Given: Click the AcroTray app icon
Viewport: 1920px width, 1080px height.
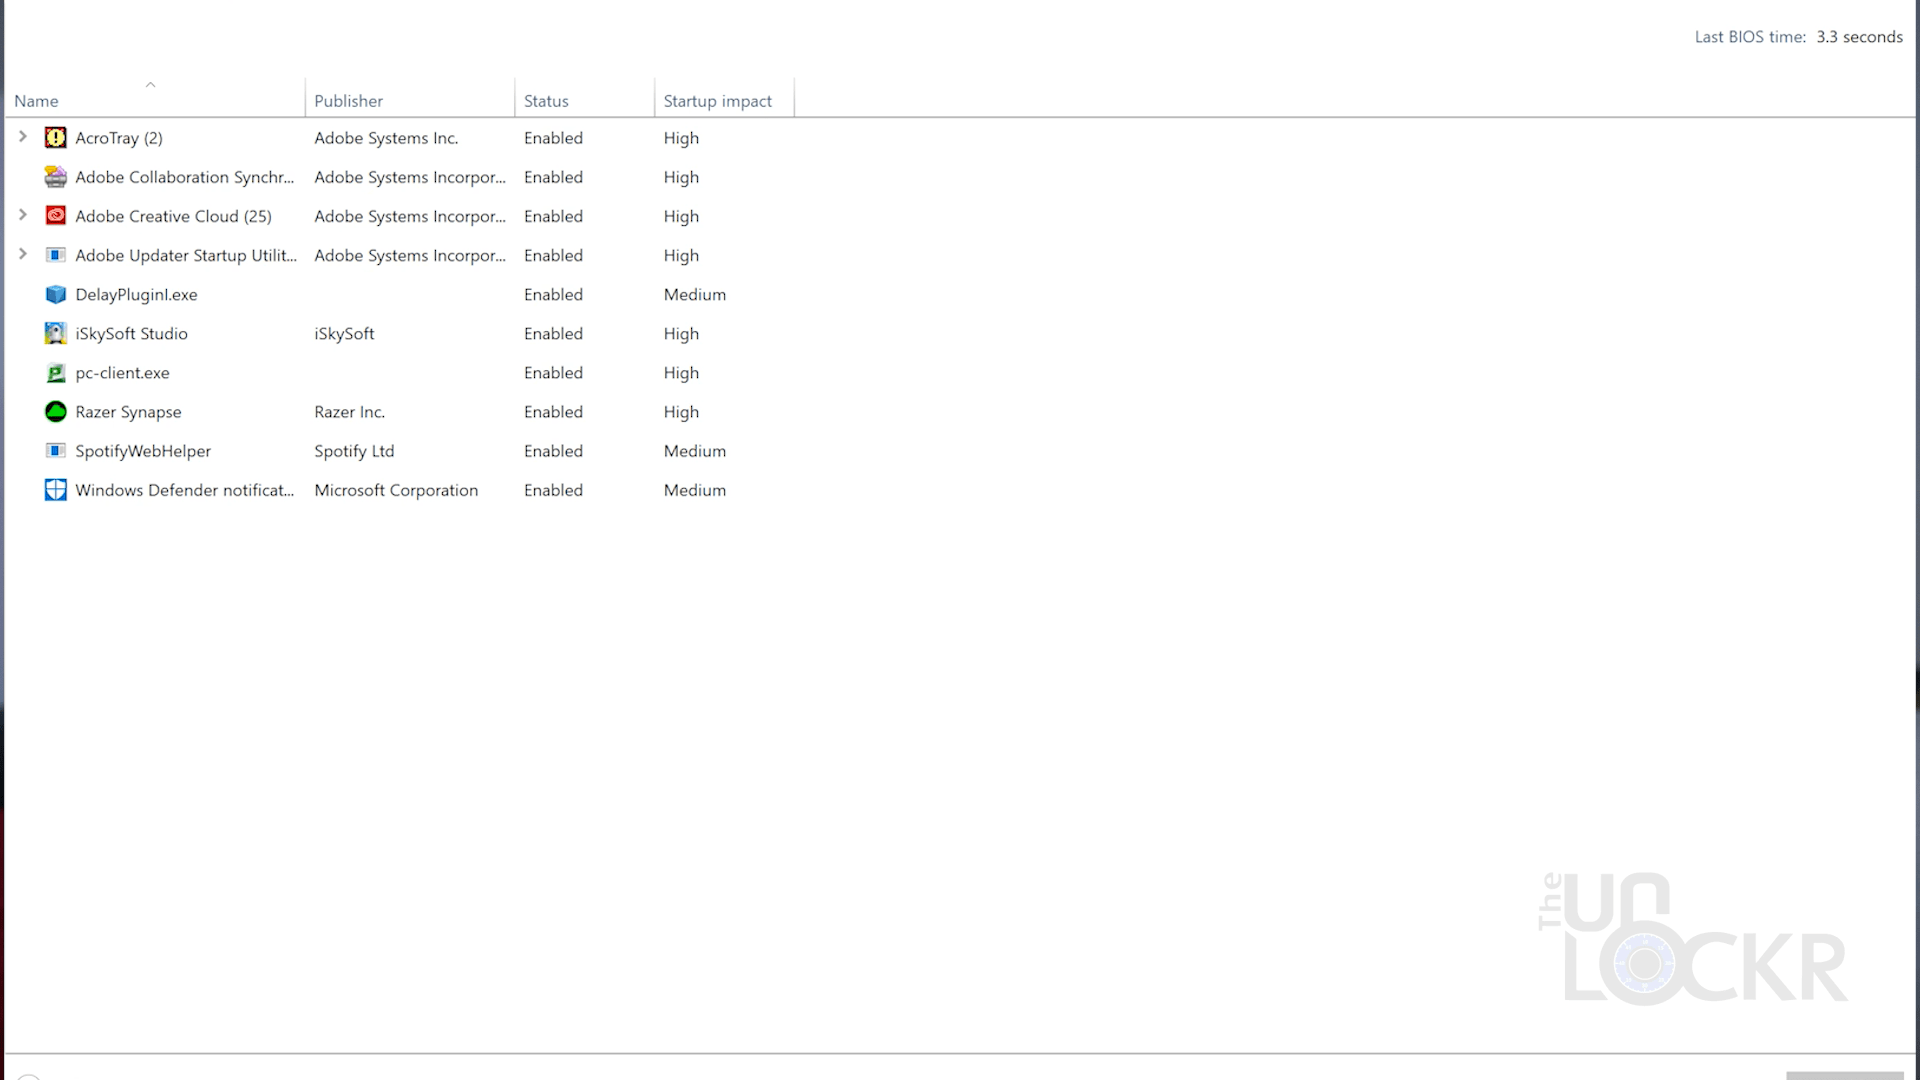Looking at the screenshot, I should click(56, 138).
